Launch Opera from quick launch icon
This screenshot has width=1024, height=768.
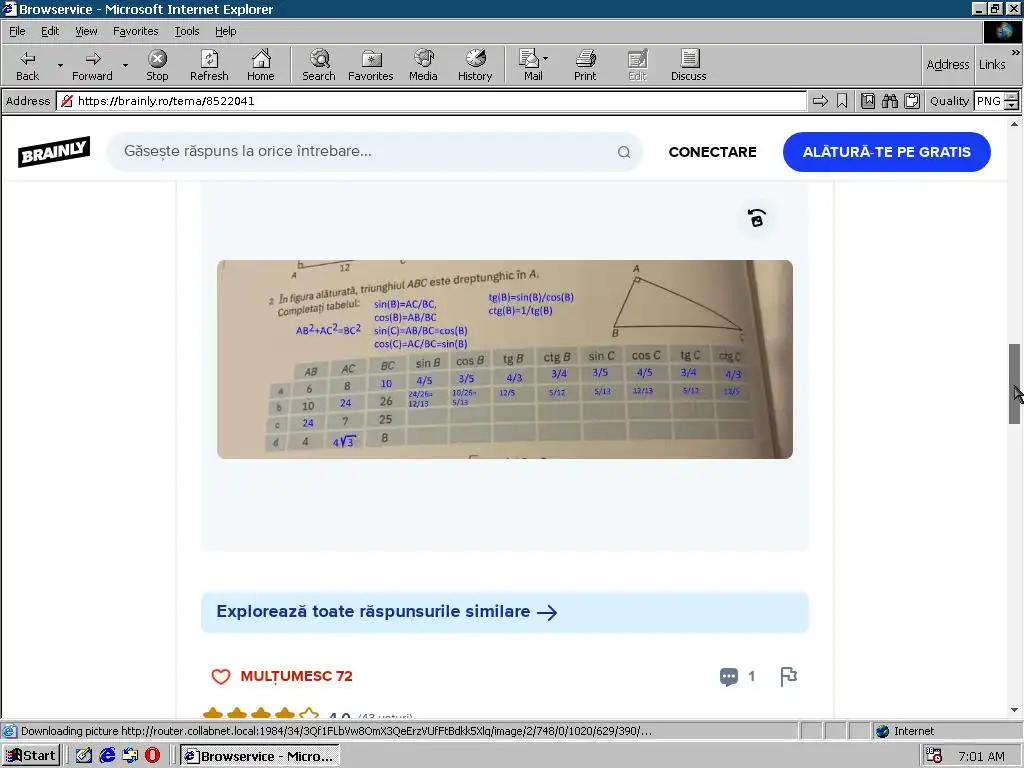click(152, 756)
